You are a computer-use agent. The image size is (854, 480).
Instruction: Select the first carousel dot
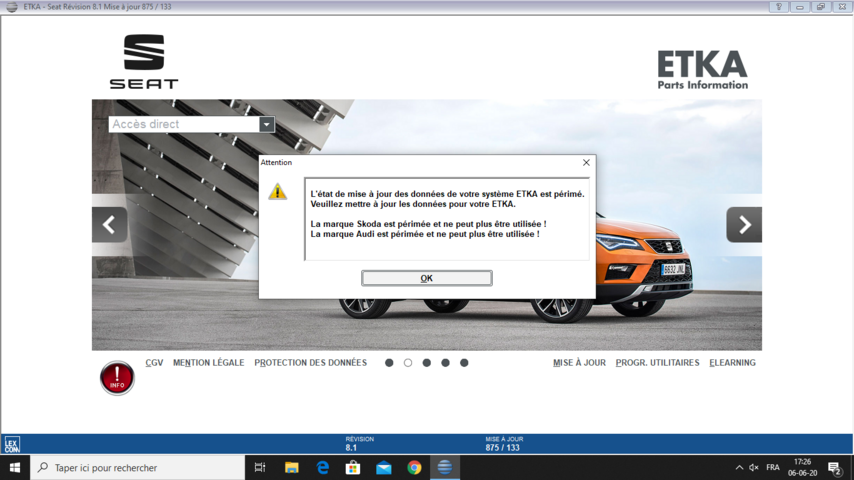click(x=389, y=363)
